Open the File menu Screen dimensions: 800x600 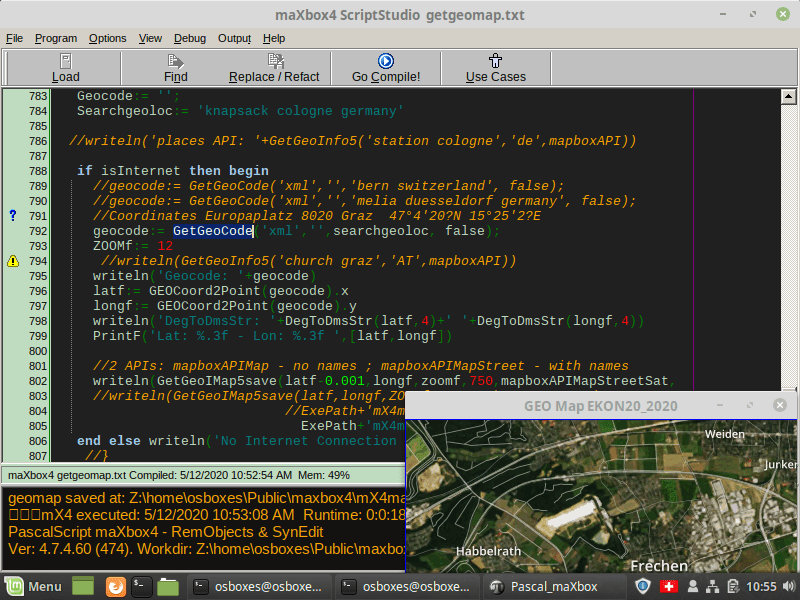[14, 38]
